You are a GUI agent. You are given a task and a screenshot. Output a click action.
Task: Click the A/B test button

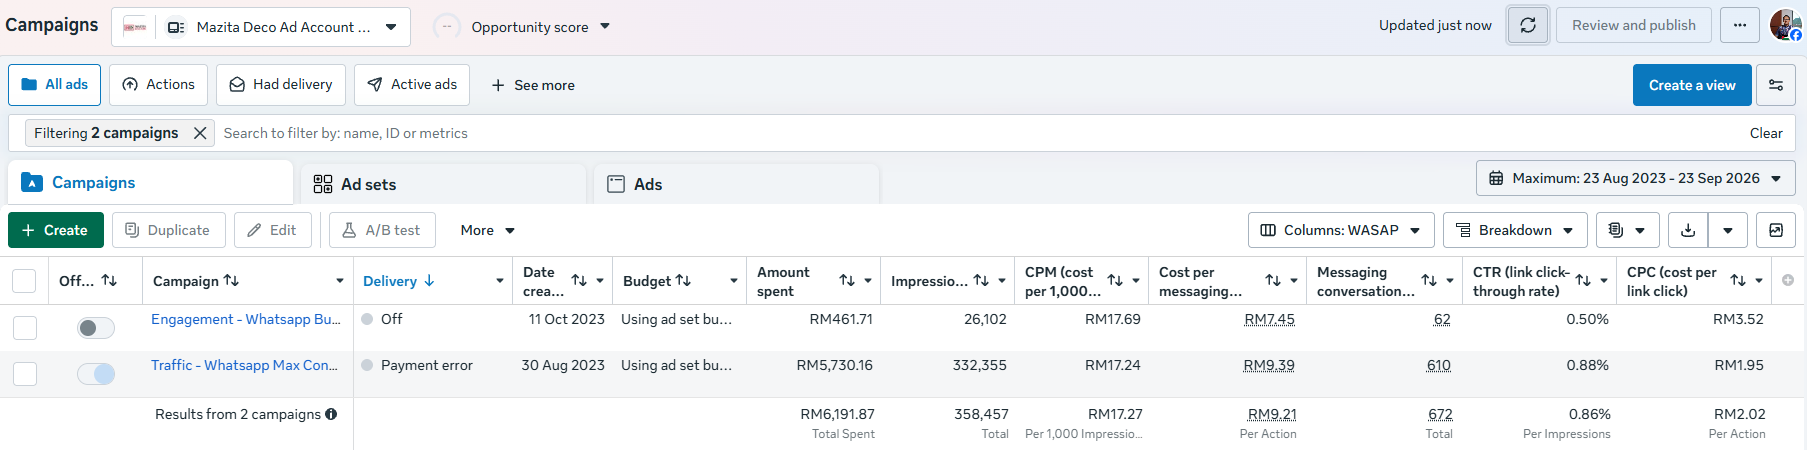tap(382, 230)
